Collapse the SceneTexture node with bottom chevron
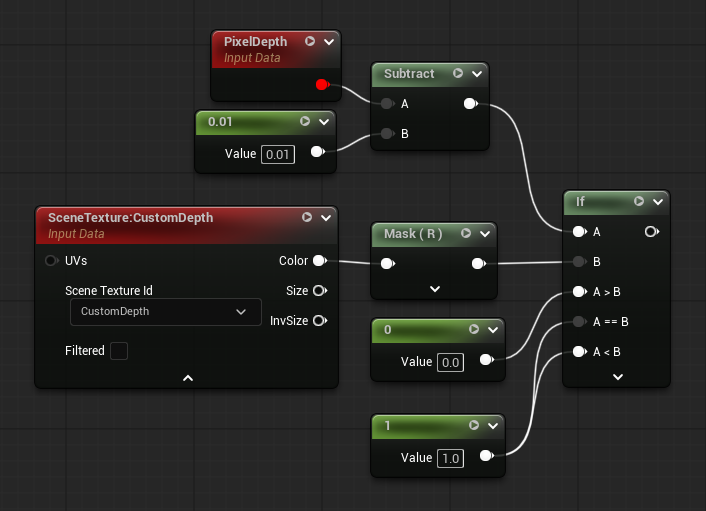706x511 pixels. 187,378
